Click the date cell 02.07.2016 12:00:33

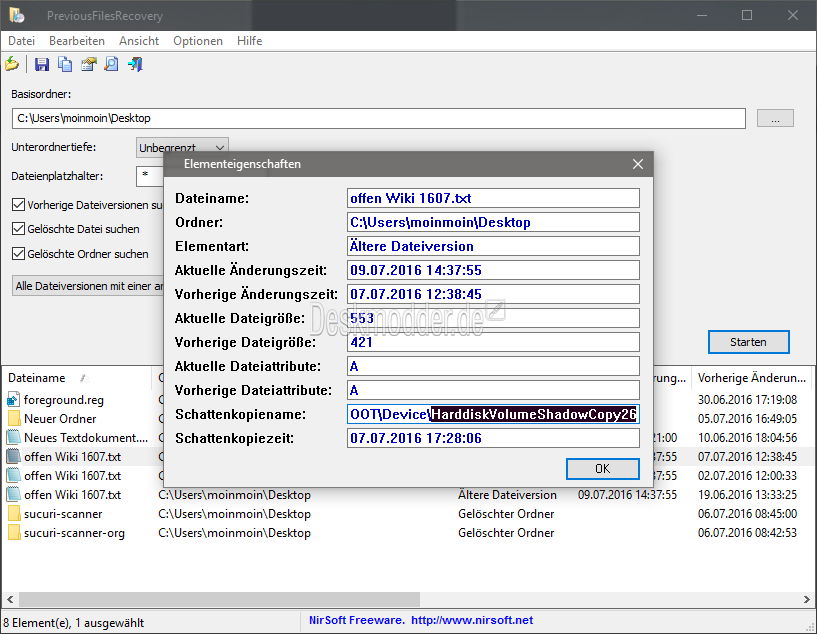point(747,476)
